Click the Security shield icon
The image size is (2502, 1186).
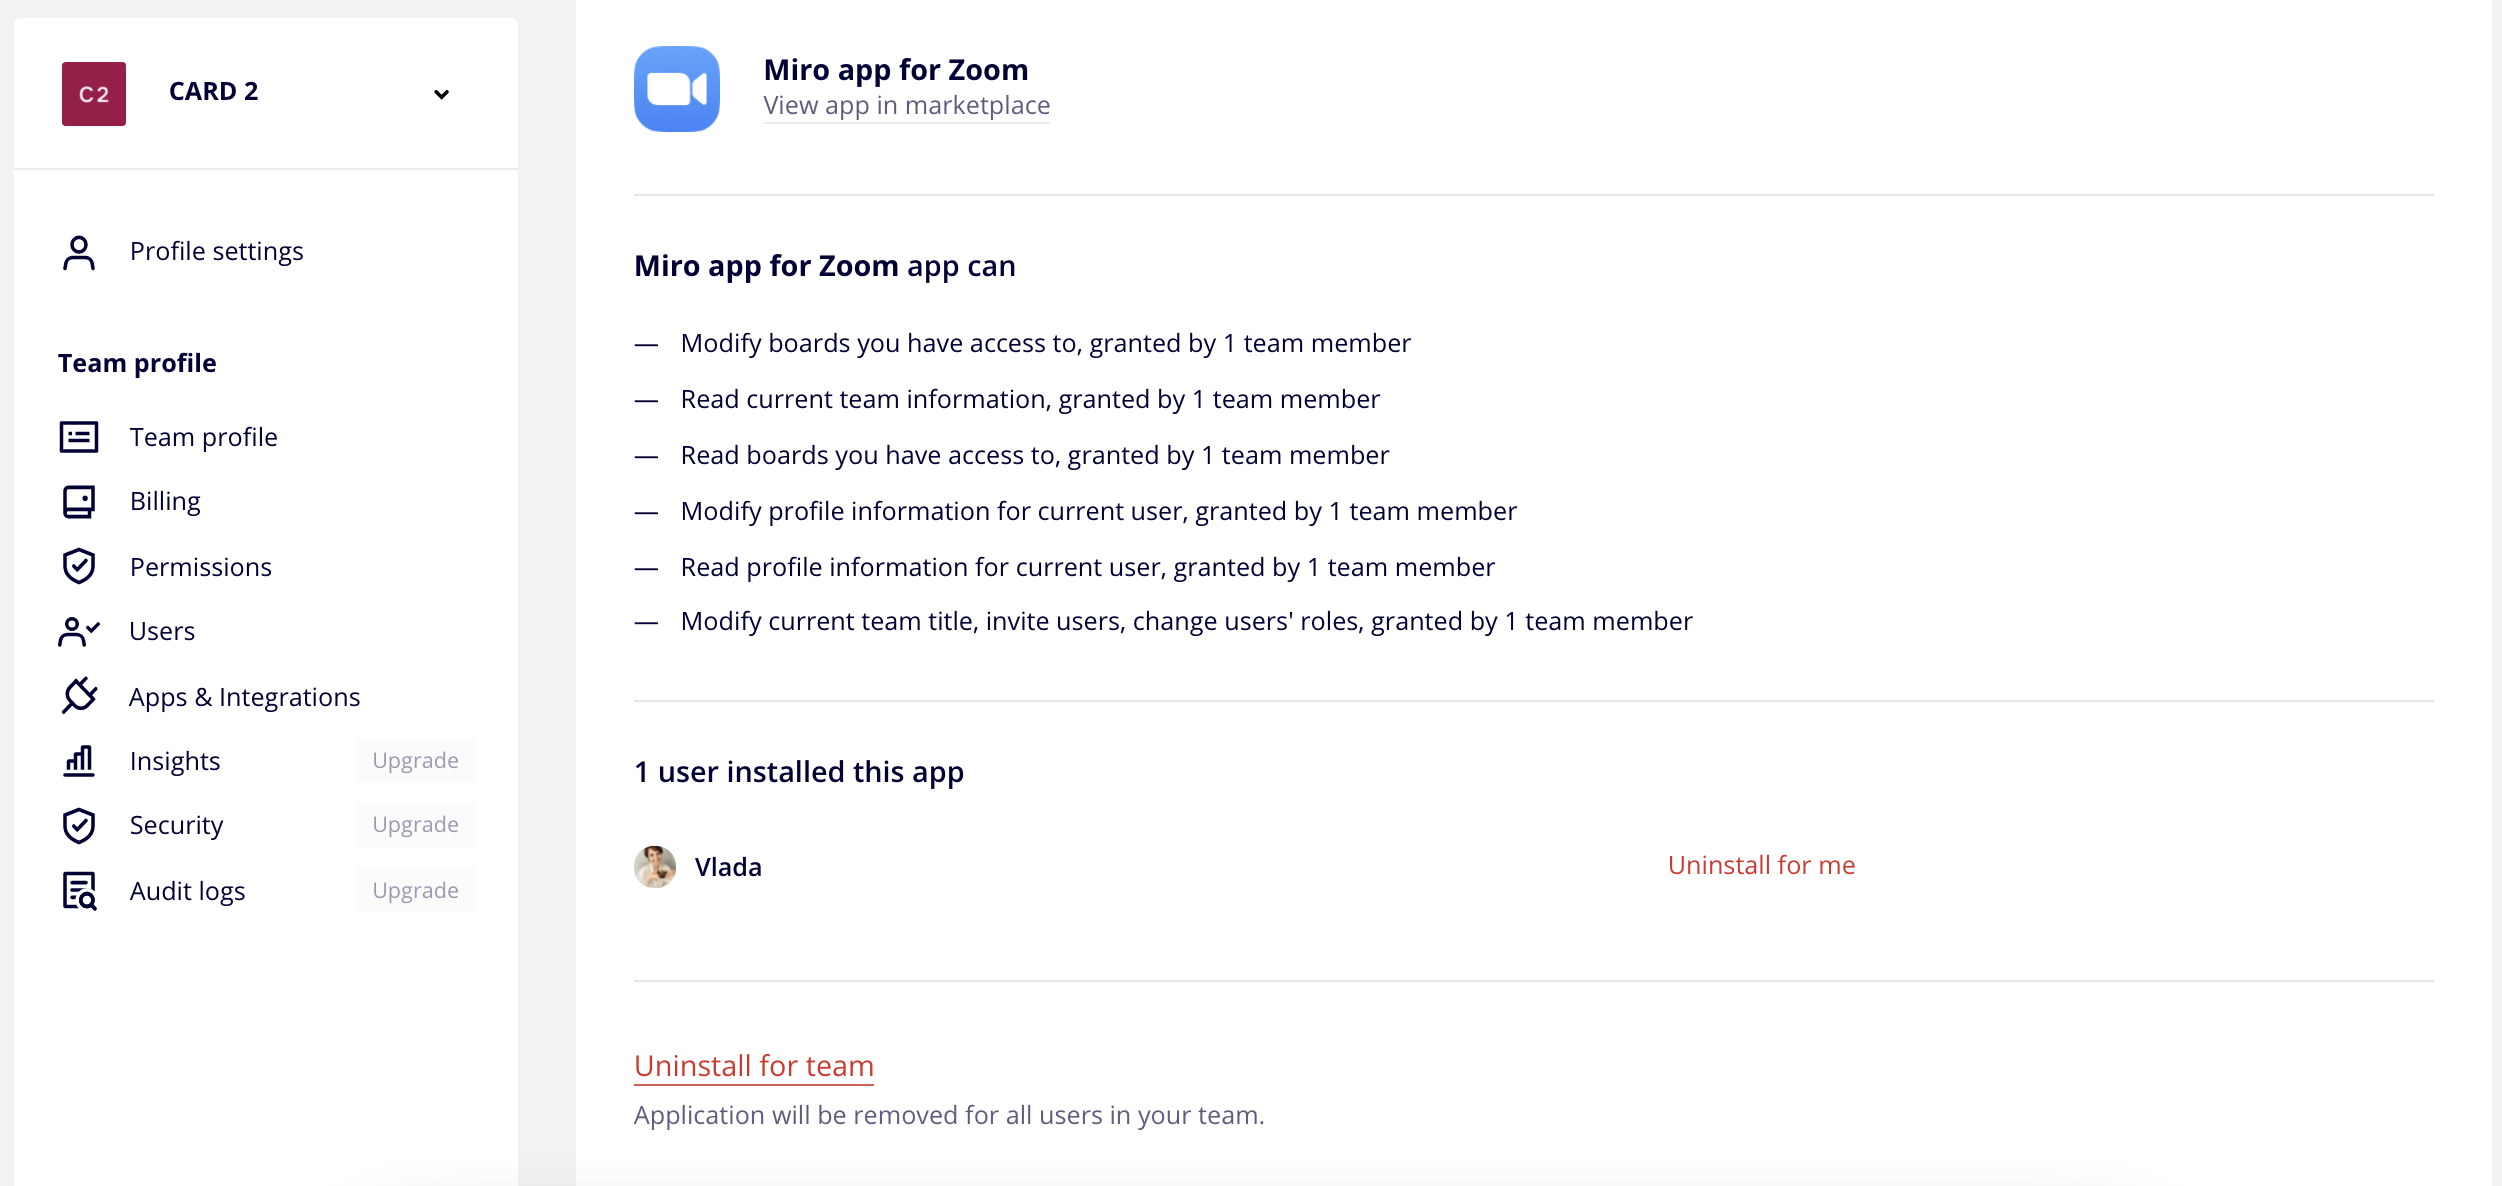click(x=79, y=825)
